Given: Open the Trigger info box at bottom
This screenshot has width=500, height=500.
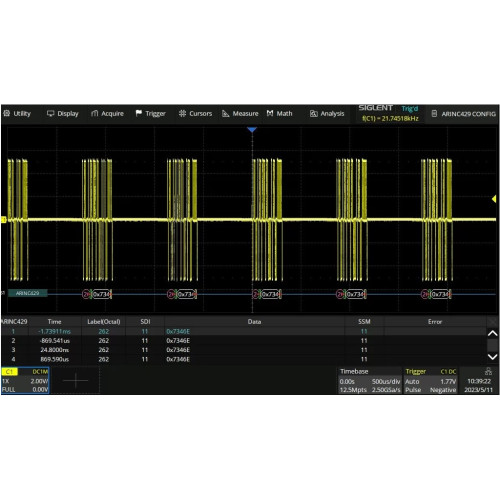Looking at the screenshot, I should pos(431,380).
